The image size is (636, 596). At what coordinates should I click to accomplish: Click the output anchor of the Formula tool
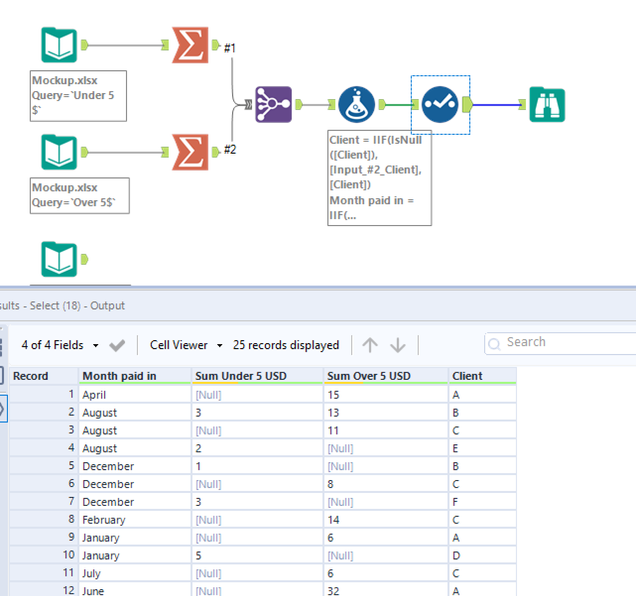click(382, 105)
